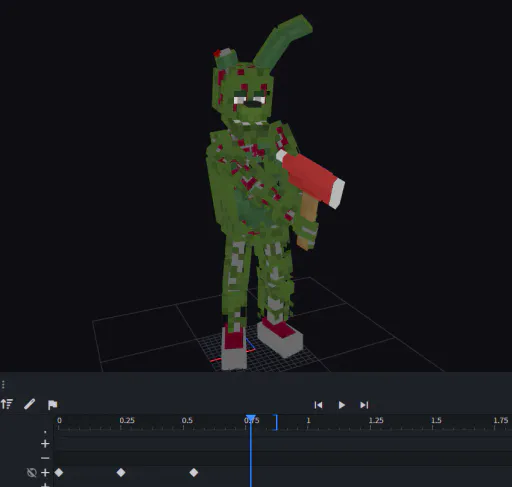Click the sort-order icon with up arrow
Screen dimensions: 512x487
click(7, 404)
